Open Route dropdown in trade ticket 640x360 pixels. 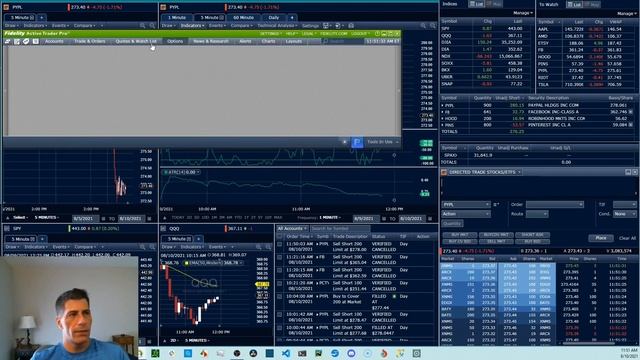(537, 214)
